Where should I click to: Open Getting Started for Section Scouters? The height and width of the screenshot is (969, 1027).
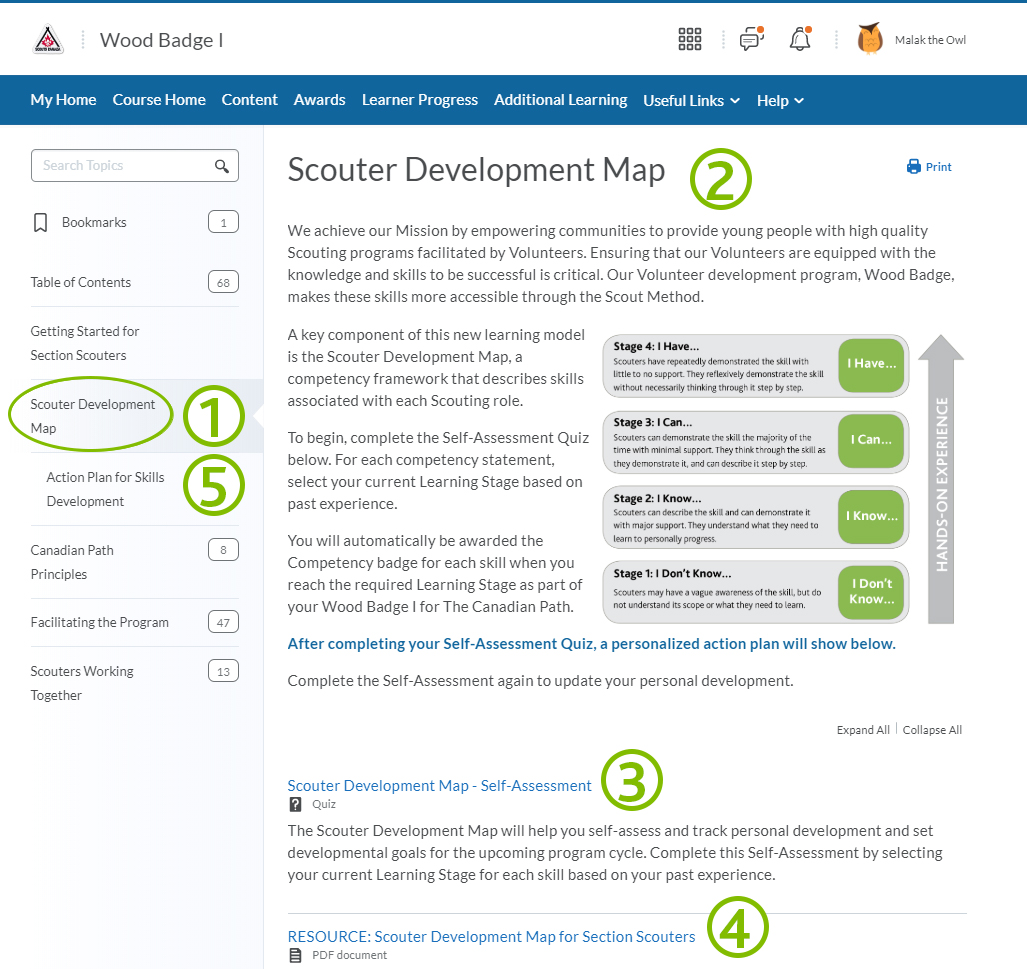[x=85, y=343]
